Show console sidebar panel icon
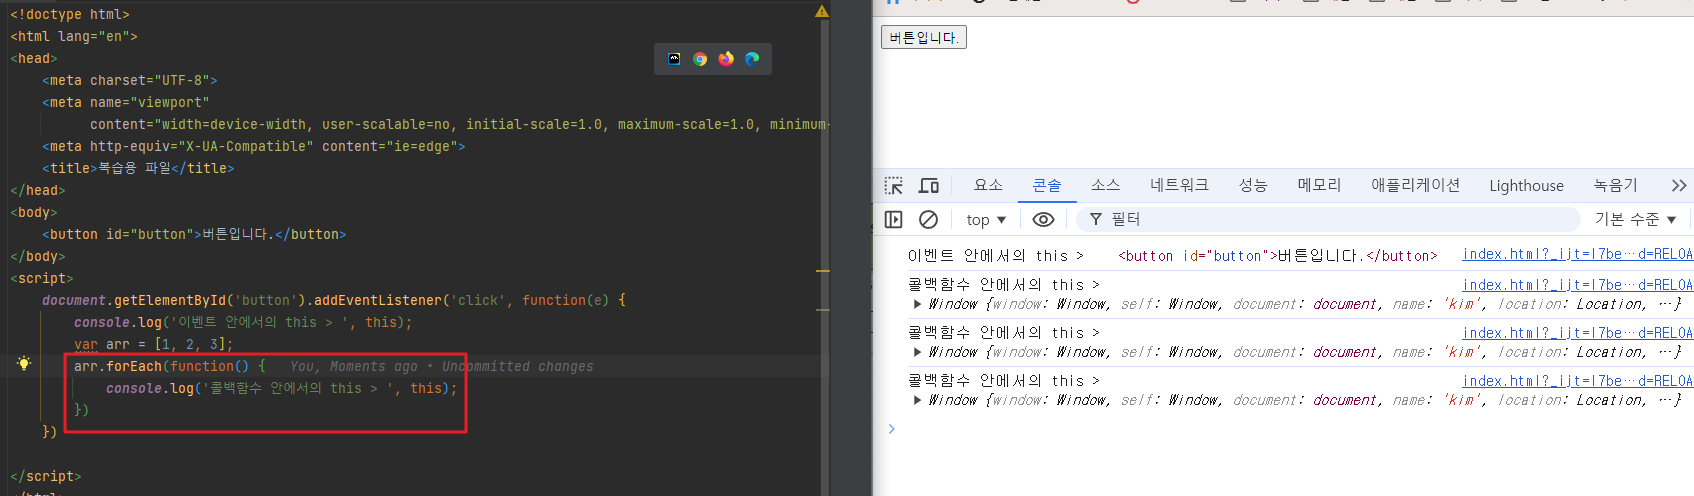 tap(894, 219)
